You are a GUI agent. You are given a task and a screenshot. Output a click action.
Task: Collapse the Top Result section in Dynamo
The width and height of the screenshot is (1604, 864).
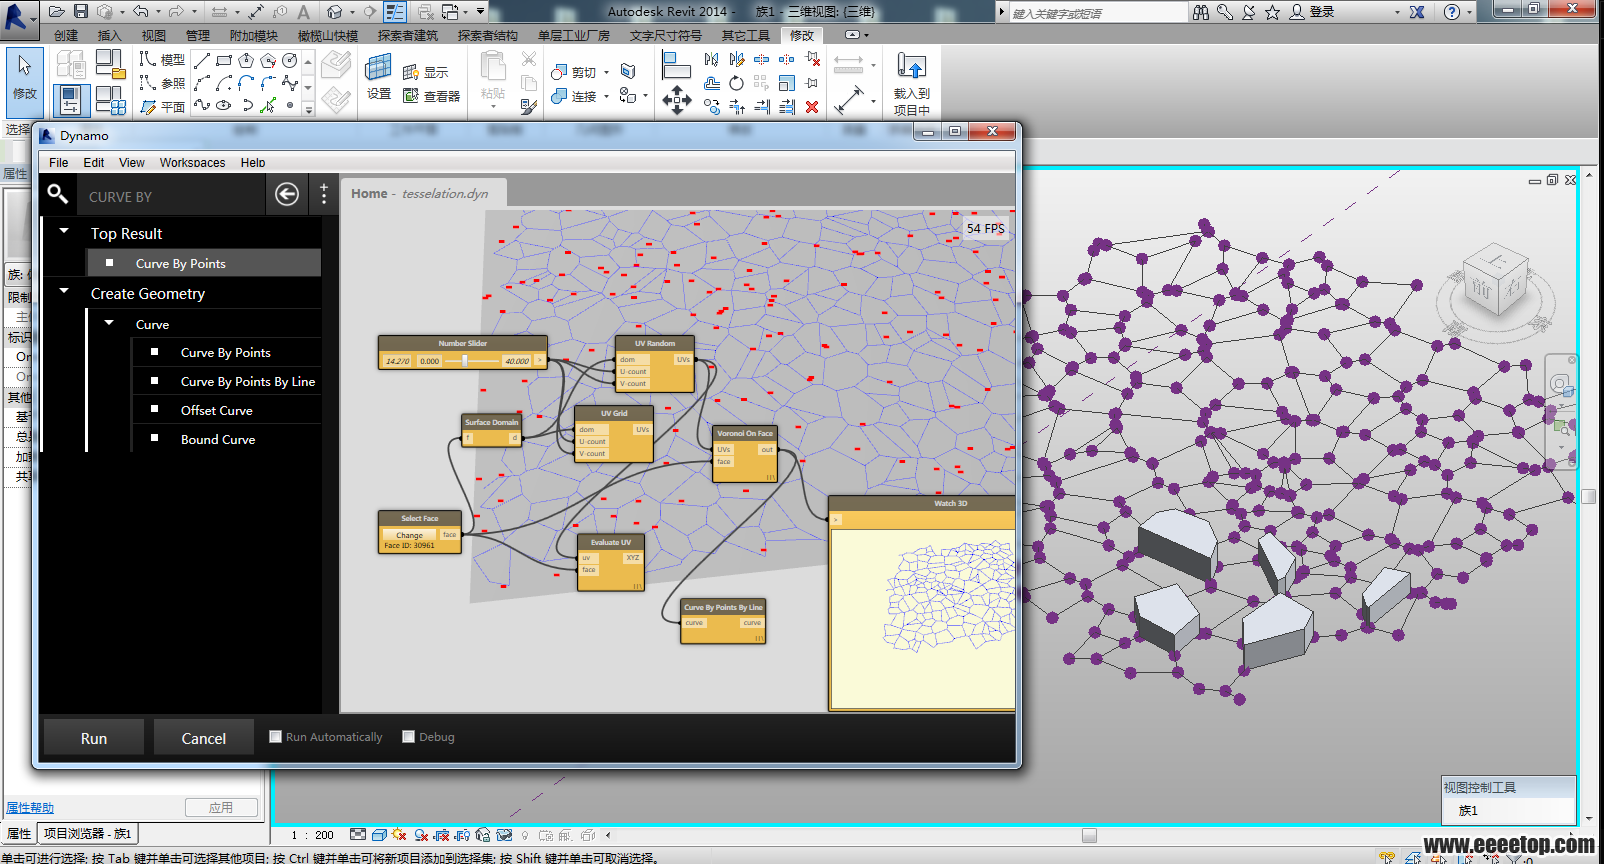65,231
